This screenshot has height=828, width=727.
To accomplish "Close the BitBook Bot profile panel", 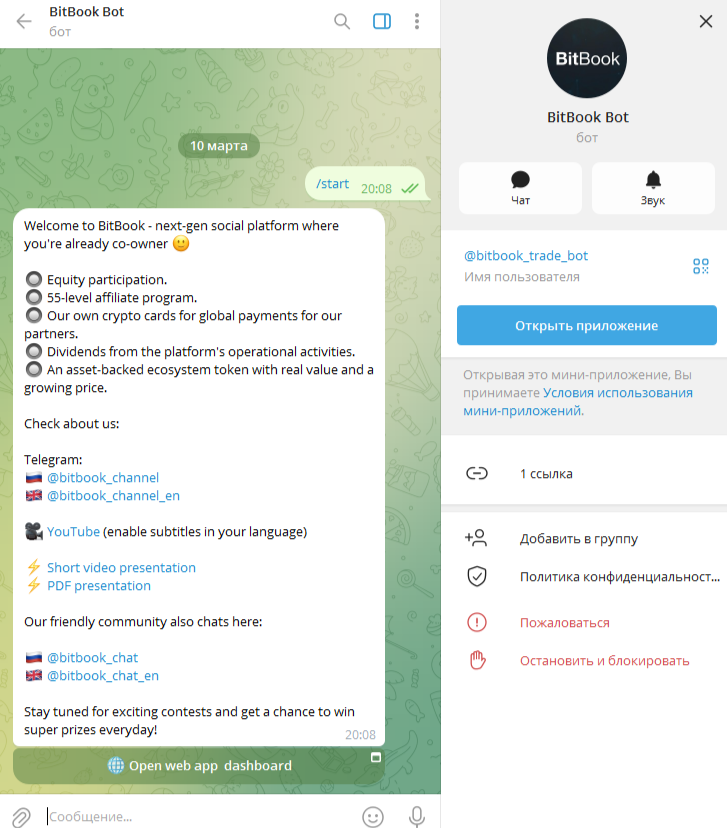I will (706, 22).
